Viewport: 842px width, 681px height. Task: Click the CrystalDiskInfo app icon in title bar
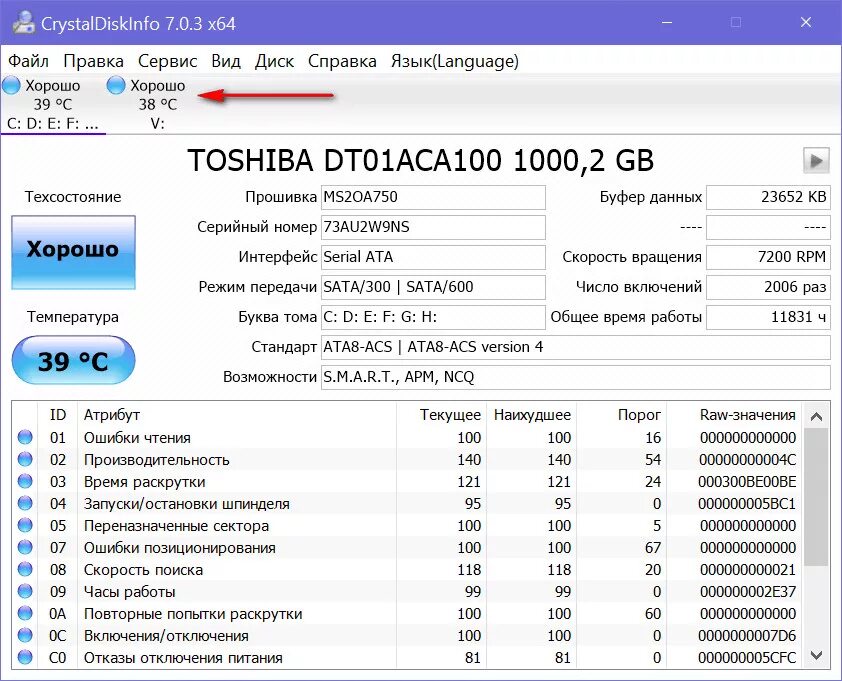pos(23,23)
